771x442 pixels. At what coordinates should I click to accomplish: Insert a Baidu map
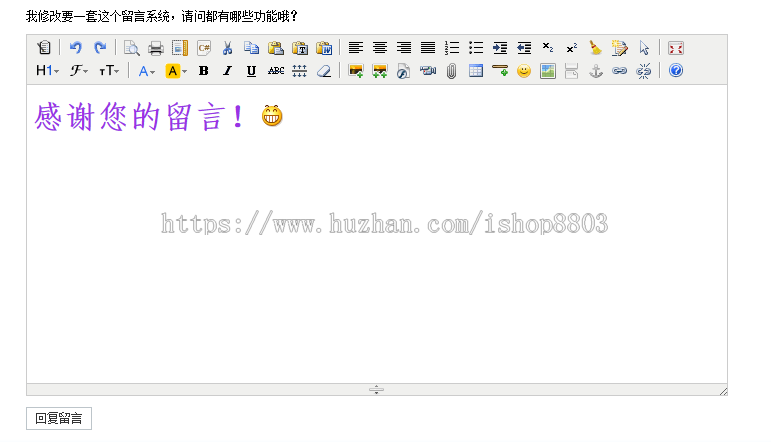point(548,71)
